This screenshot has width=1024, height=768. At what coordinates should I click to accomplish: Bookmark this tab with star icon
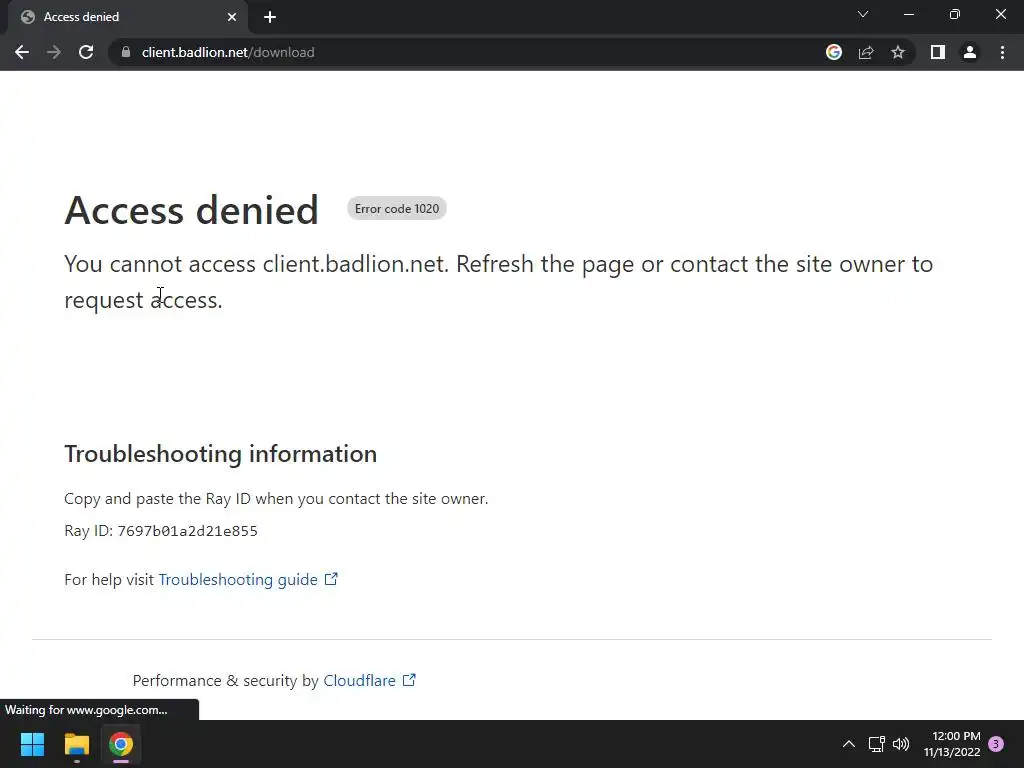tap(898, 52)
